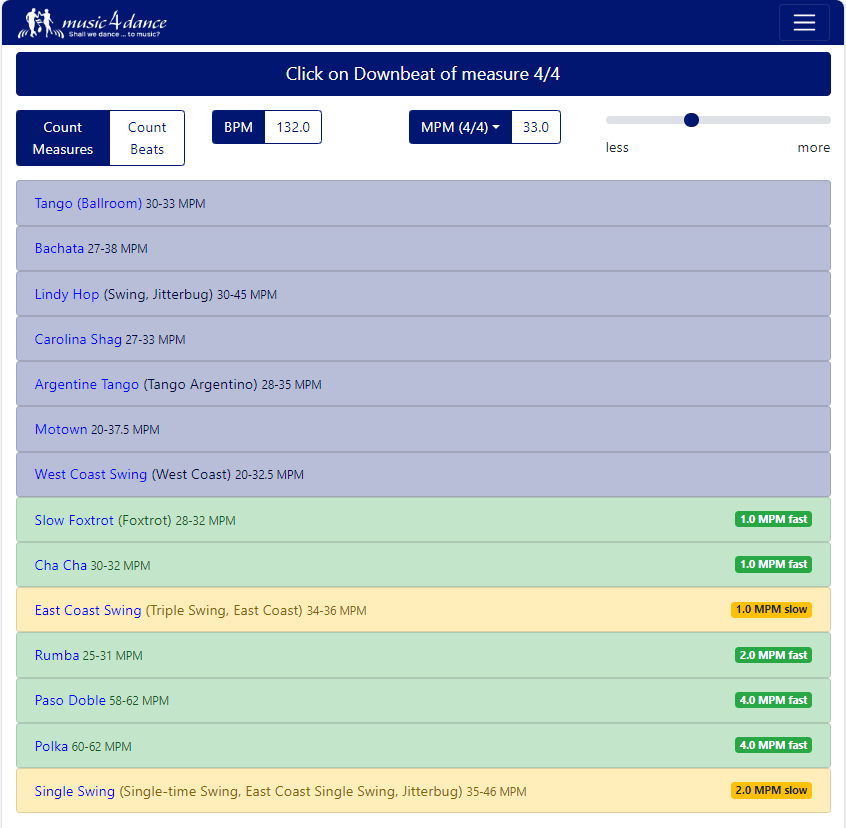Click the less/more range slider handle
The width and height of the screenshot is (846, 828).
pos(691,120)
